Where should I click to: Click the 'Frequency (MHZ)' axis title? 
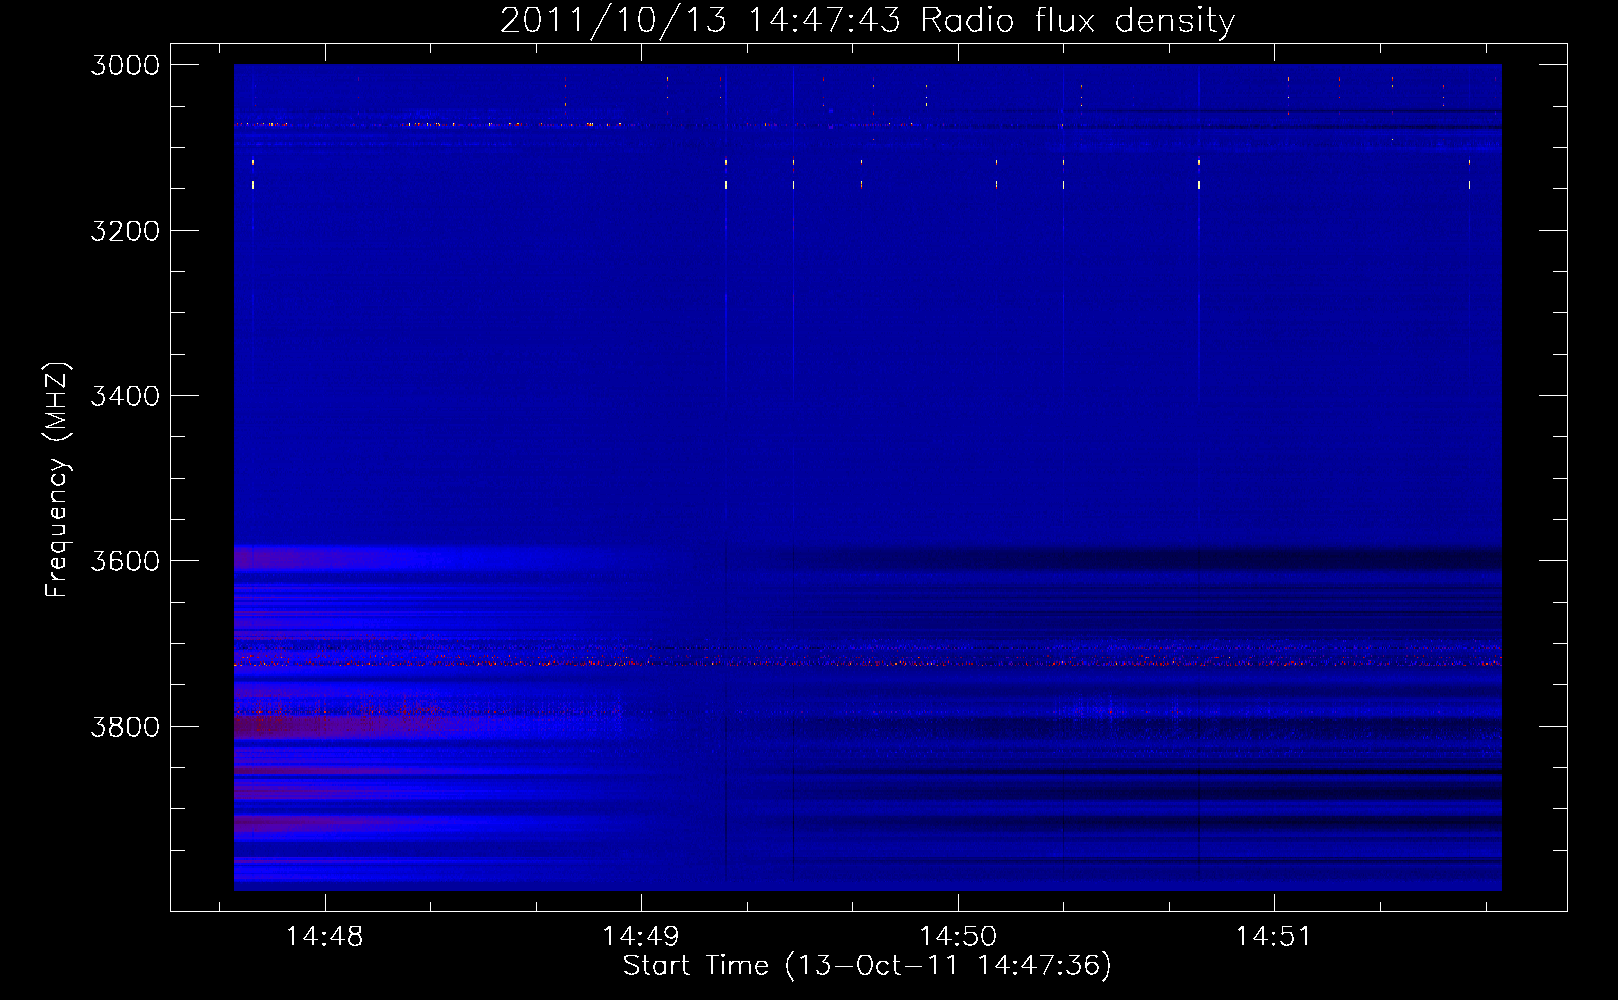[x=57, y=479]
